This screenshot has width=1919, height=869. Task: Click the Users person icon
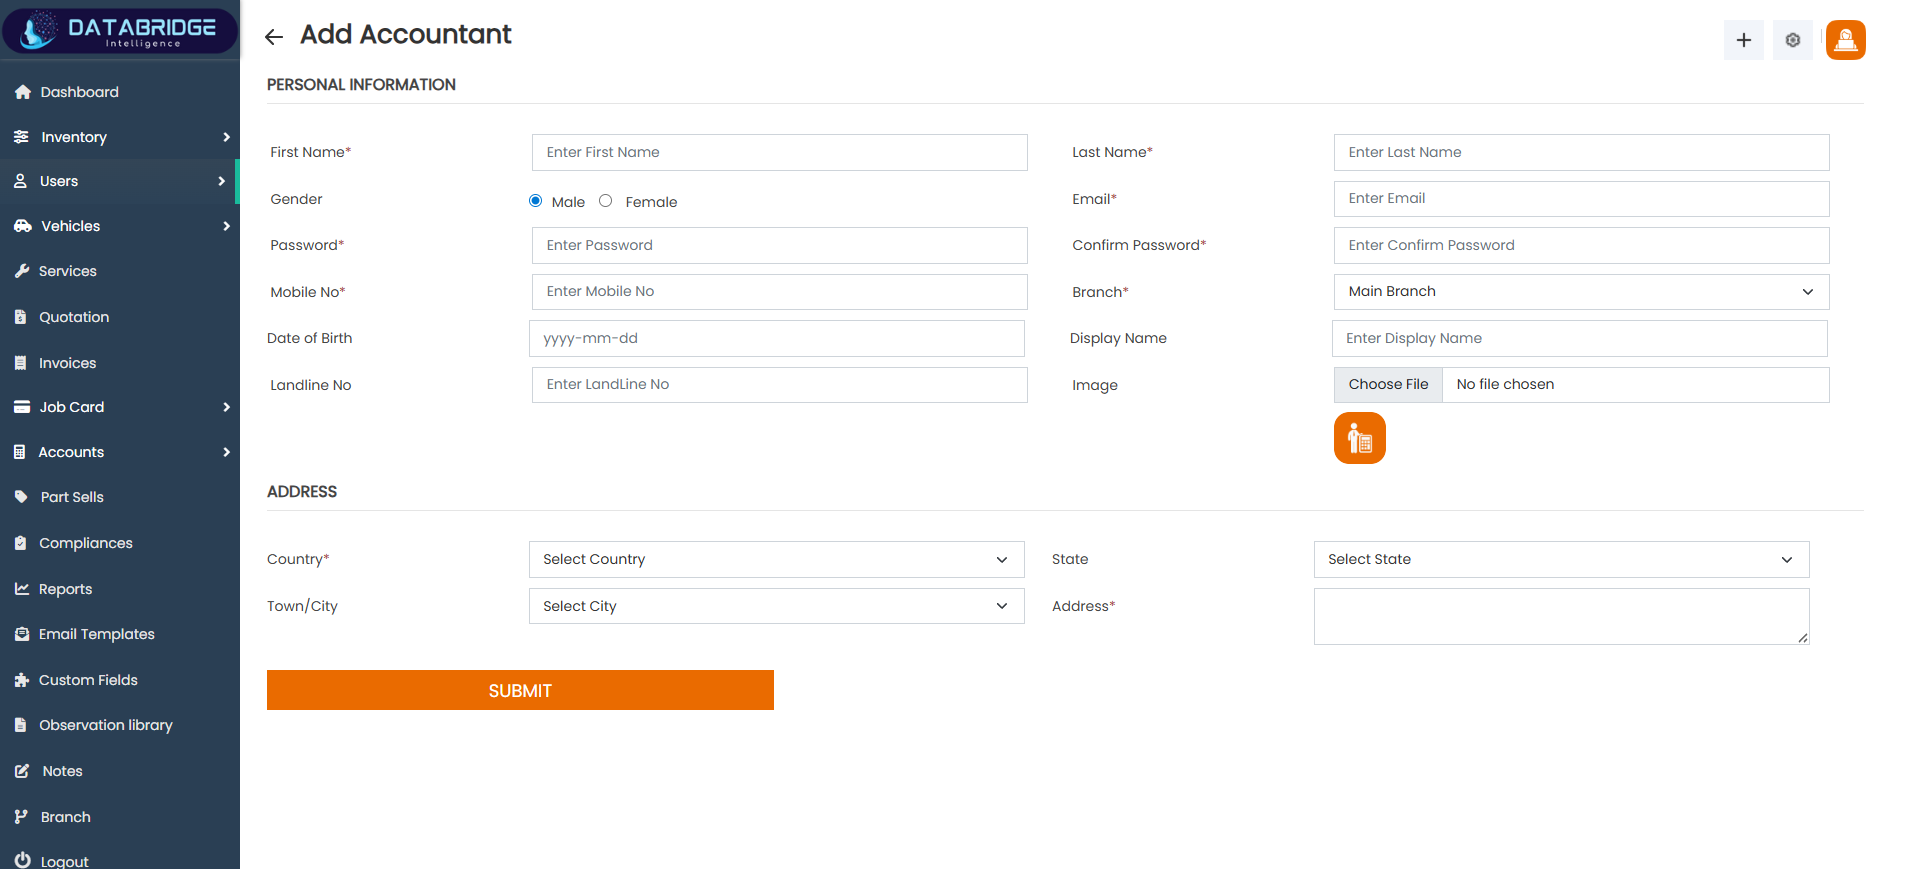pyautogui.click(x=20, y=181)
